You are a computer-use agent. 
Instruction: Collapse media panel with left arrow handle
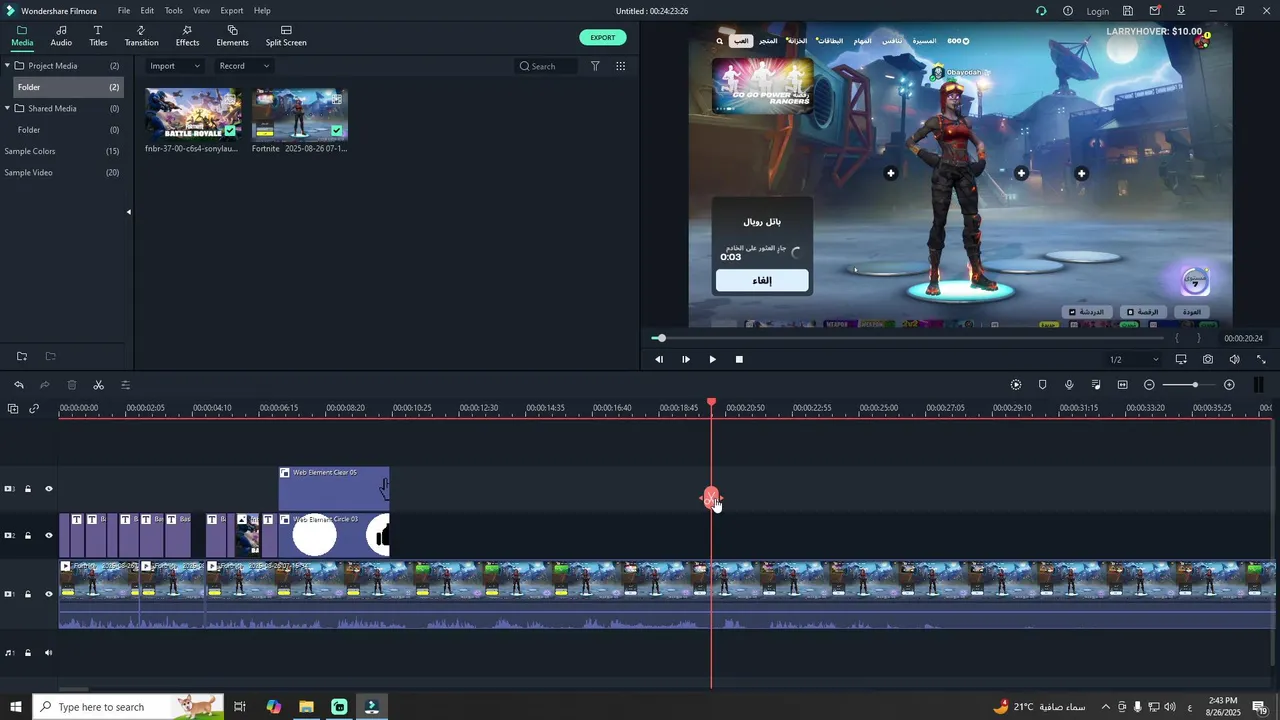[128, 212]
